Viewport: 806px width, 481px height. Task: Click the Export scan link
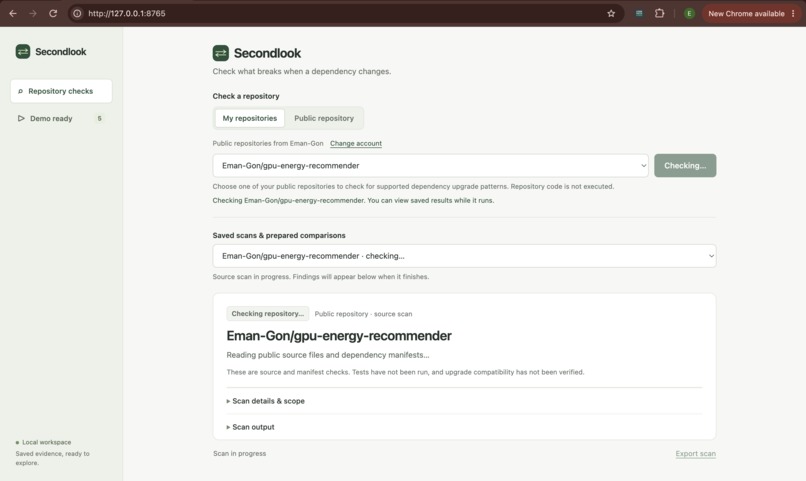point(695,453)
